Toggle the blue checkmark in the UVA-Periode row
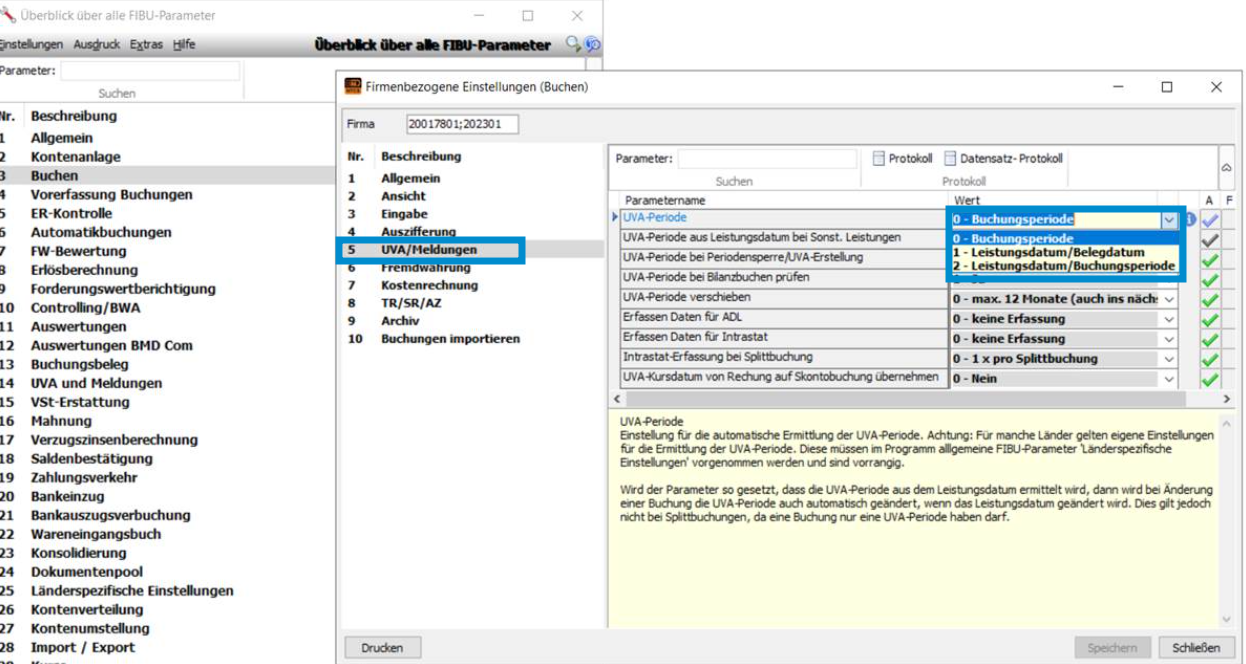1246x664 pixels. click(x=1210, y=219)
